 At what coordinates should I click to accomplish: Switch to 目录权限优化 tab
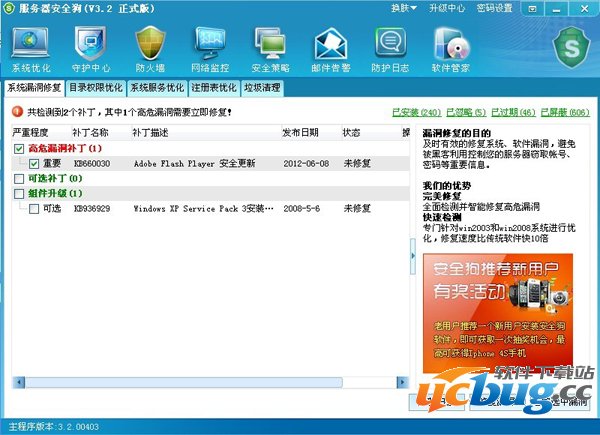[x=95, y=87]
